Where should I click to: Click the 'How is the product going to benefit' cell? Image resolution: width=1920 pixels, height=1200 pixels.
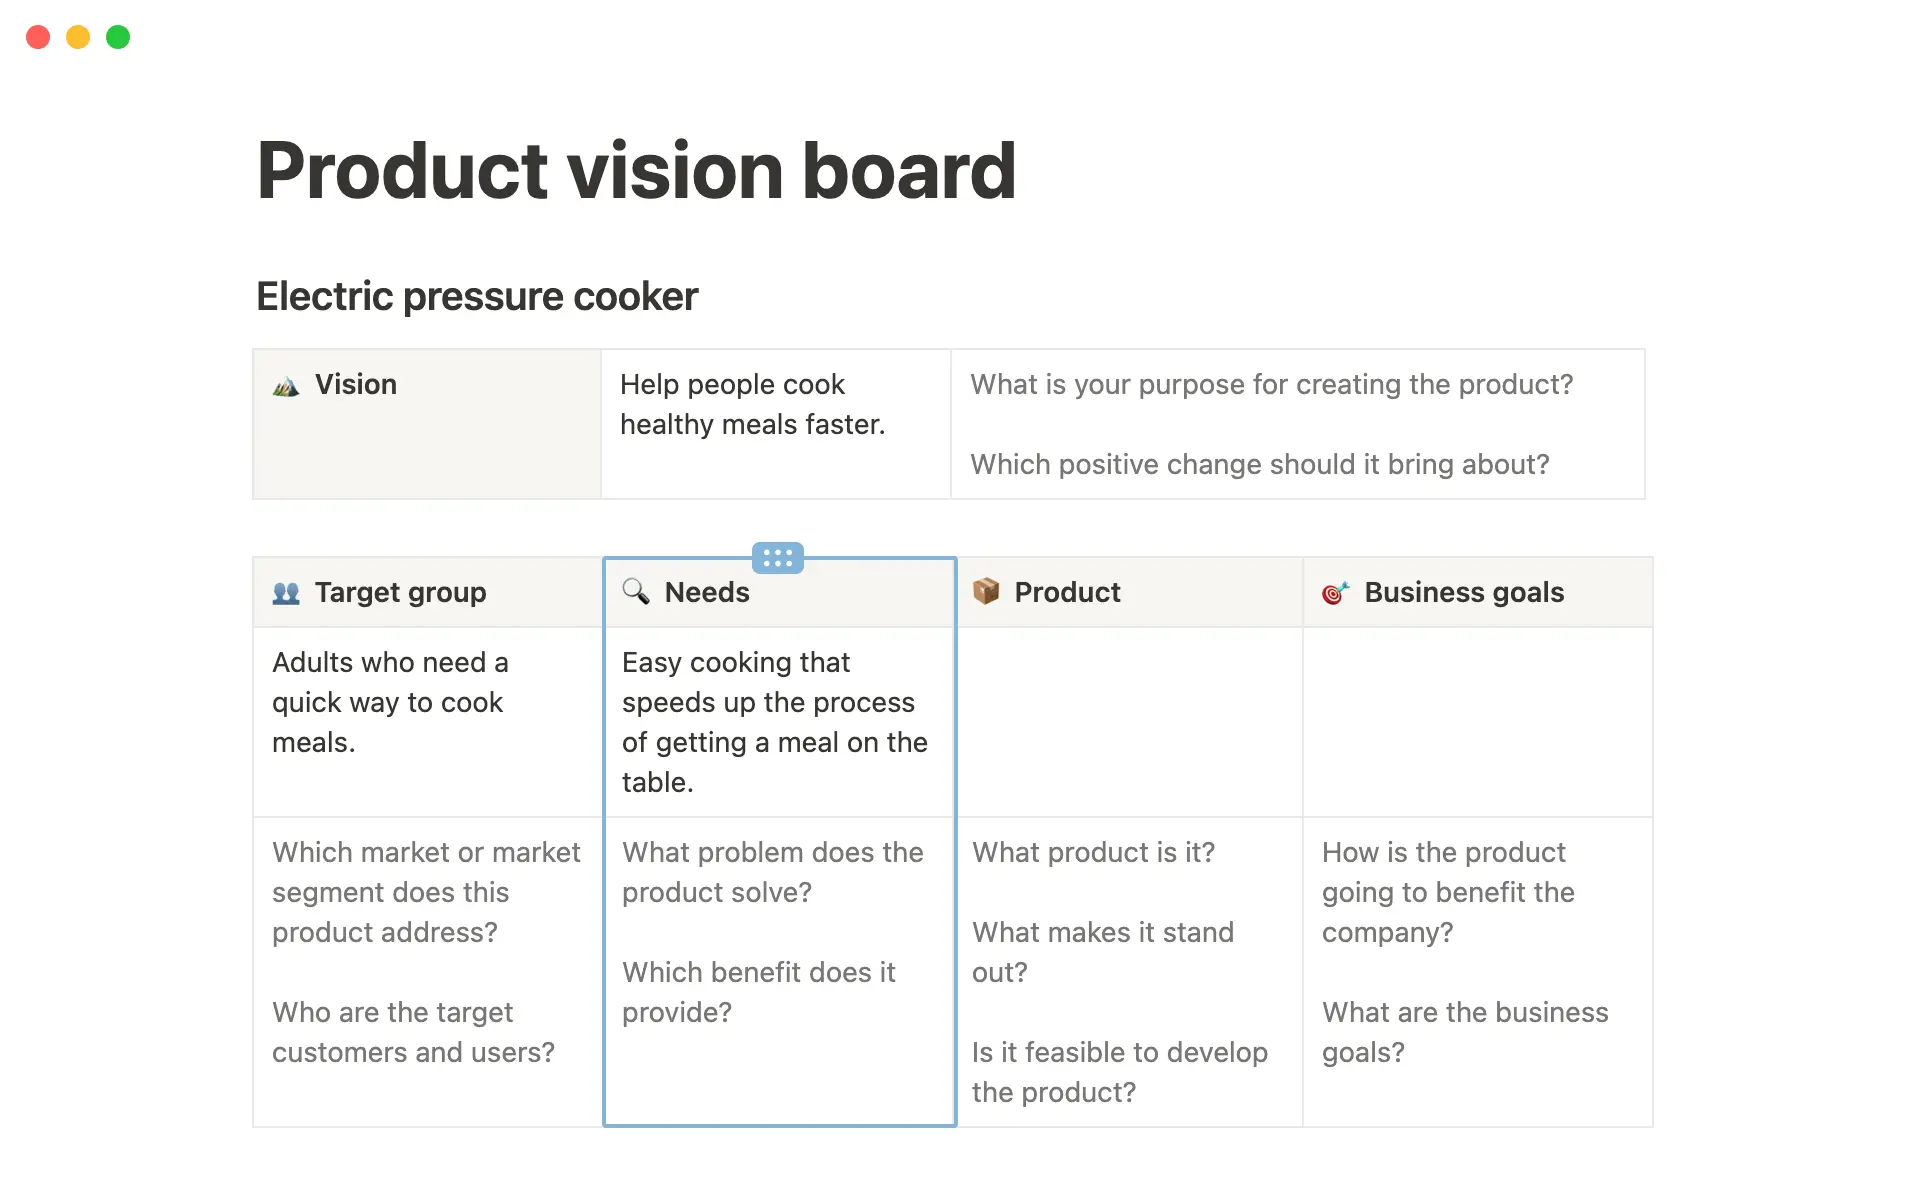click(x=1448, y=892)
